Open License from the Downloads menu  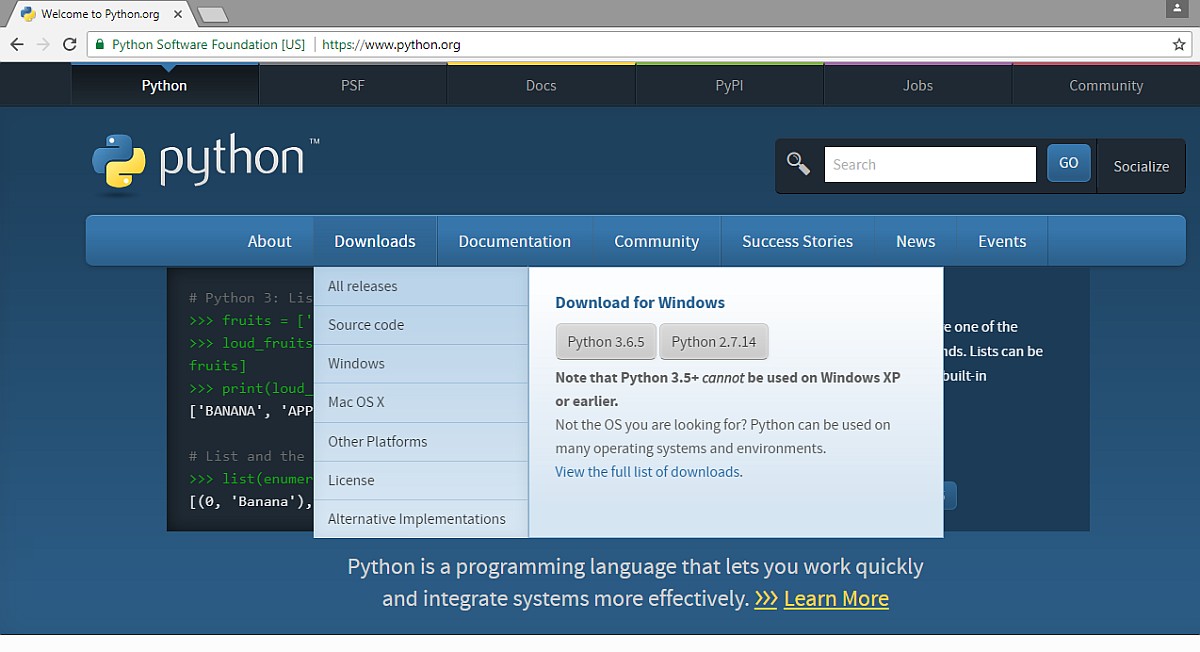point(421,480)
